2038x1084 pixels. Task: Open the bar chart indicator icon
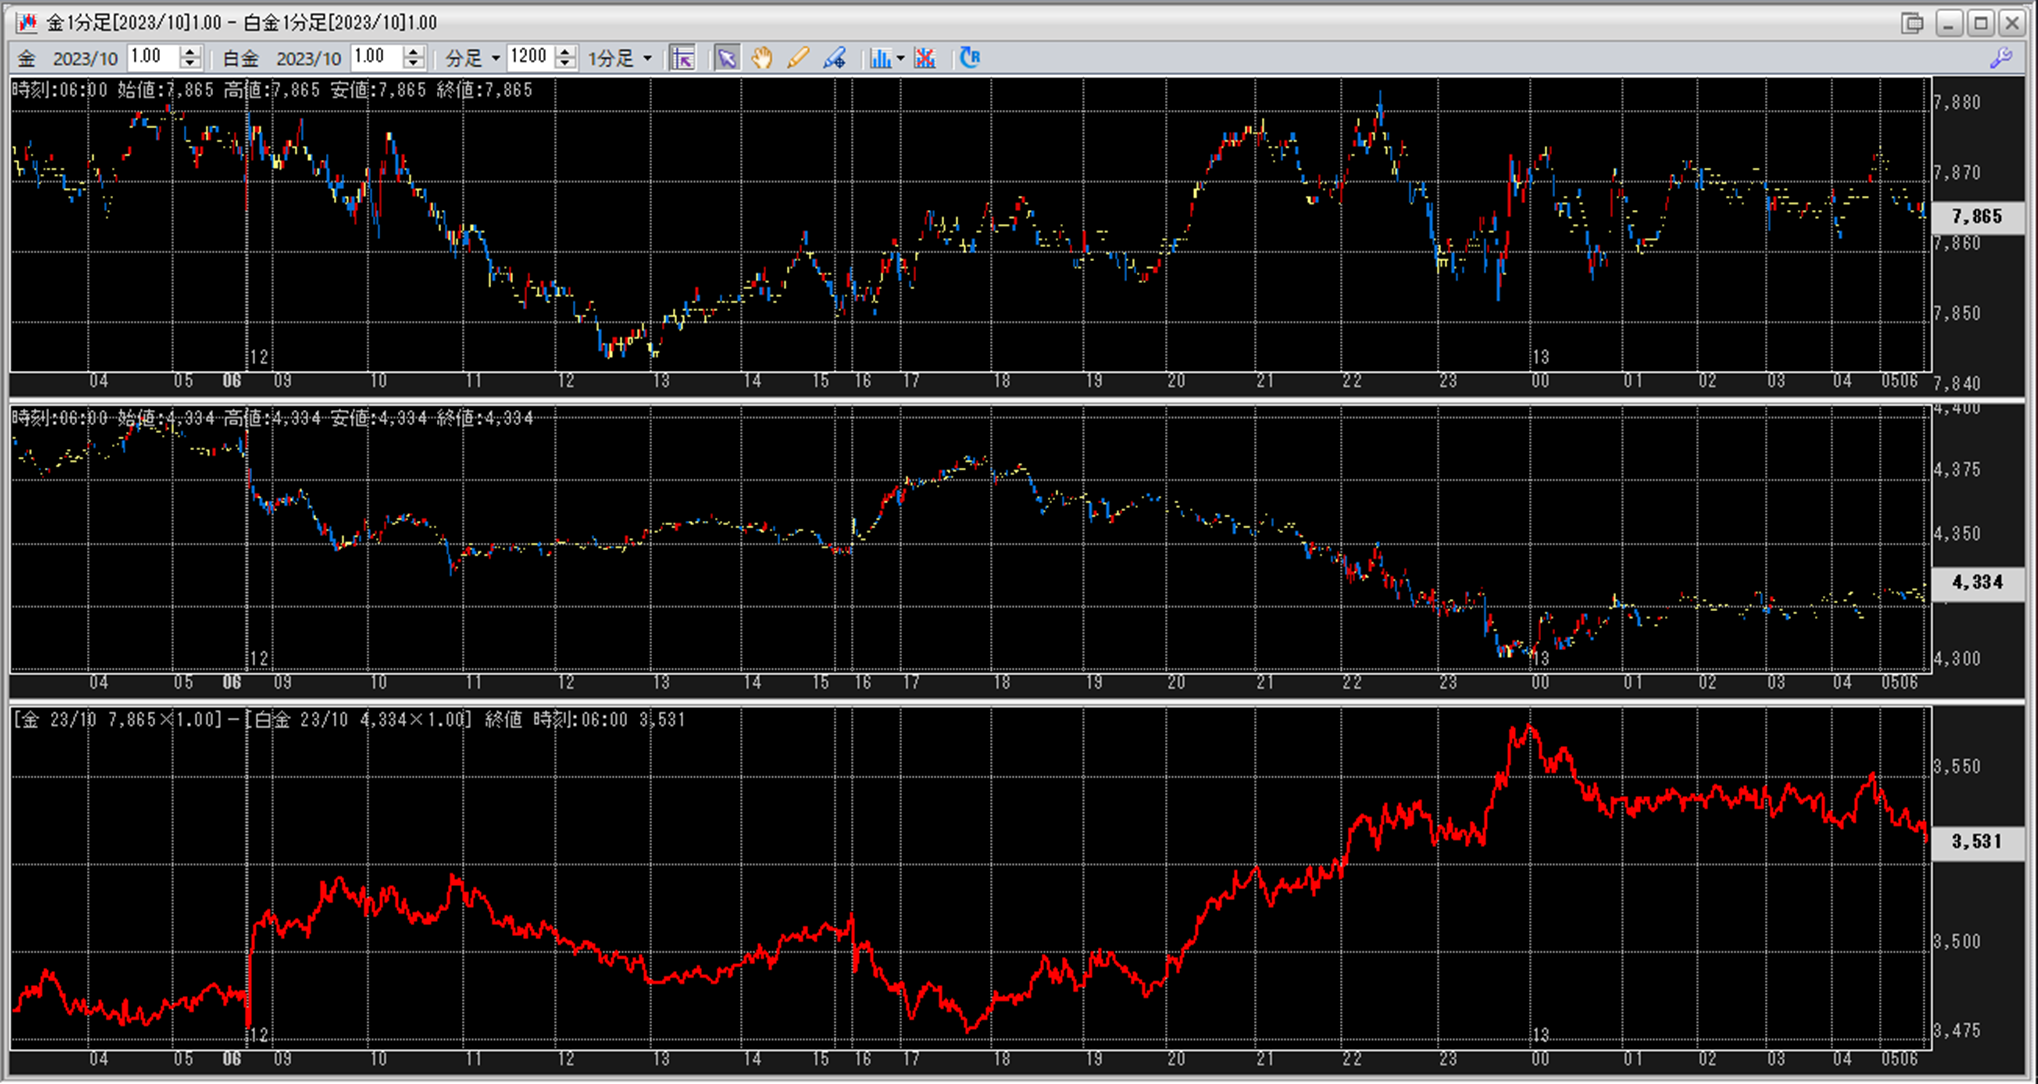[879, 58]
